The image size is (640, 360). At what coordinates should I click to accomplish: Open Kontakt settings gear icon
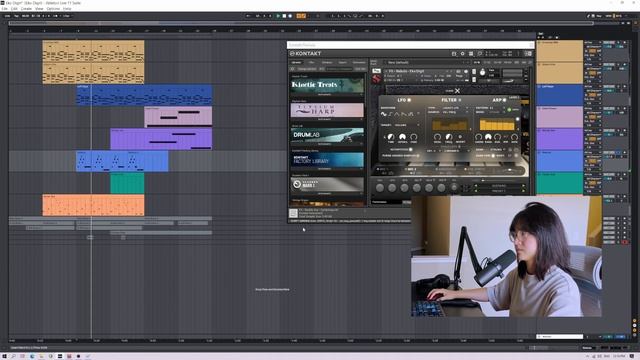[x=462, y=53]
